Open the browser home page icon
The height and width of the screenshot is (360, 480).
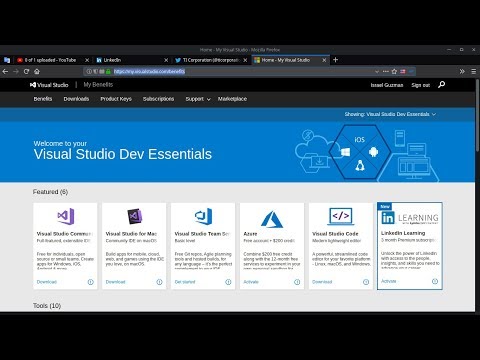37,71
